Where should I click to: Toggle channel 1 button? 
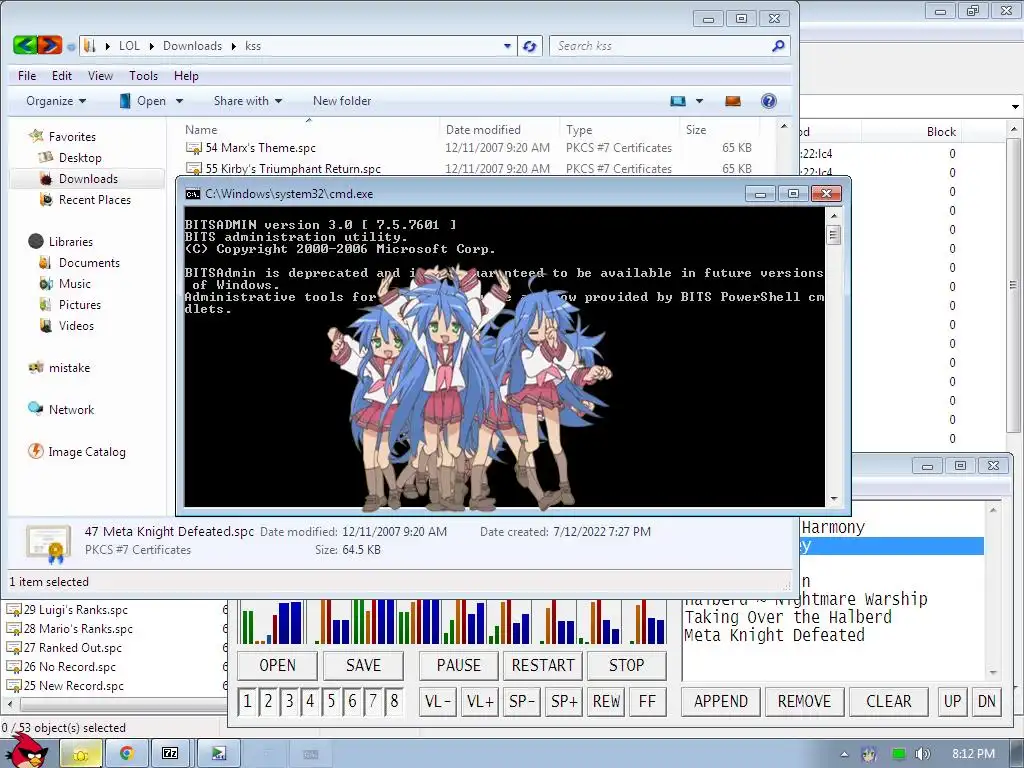tap(247, 701)
